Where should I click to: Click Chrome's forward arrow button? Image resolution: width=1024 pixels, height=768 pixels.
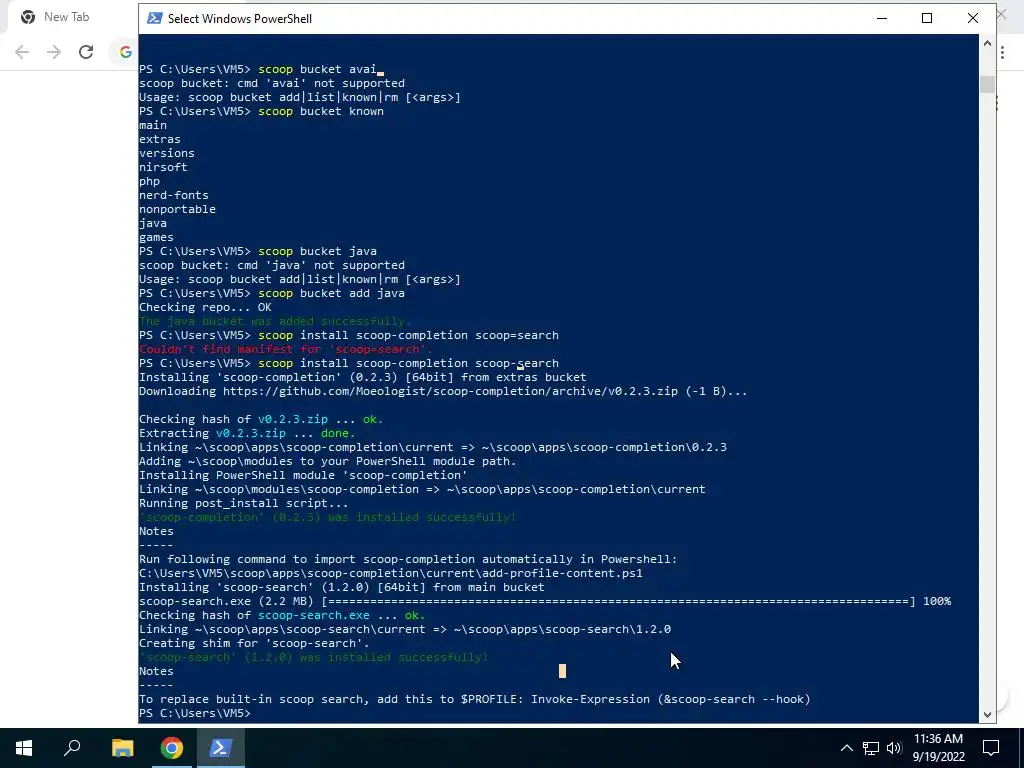[x=54, y=52]
